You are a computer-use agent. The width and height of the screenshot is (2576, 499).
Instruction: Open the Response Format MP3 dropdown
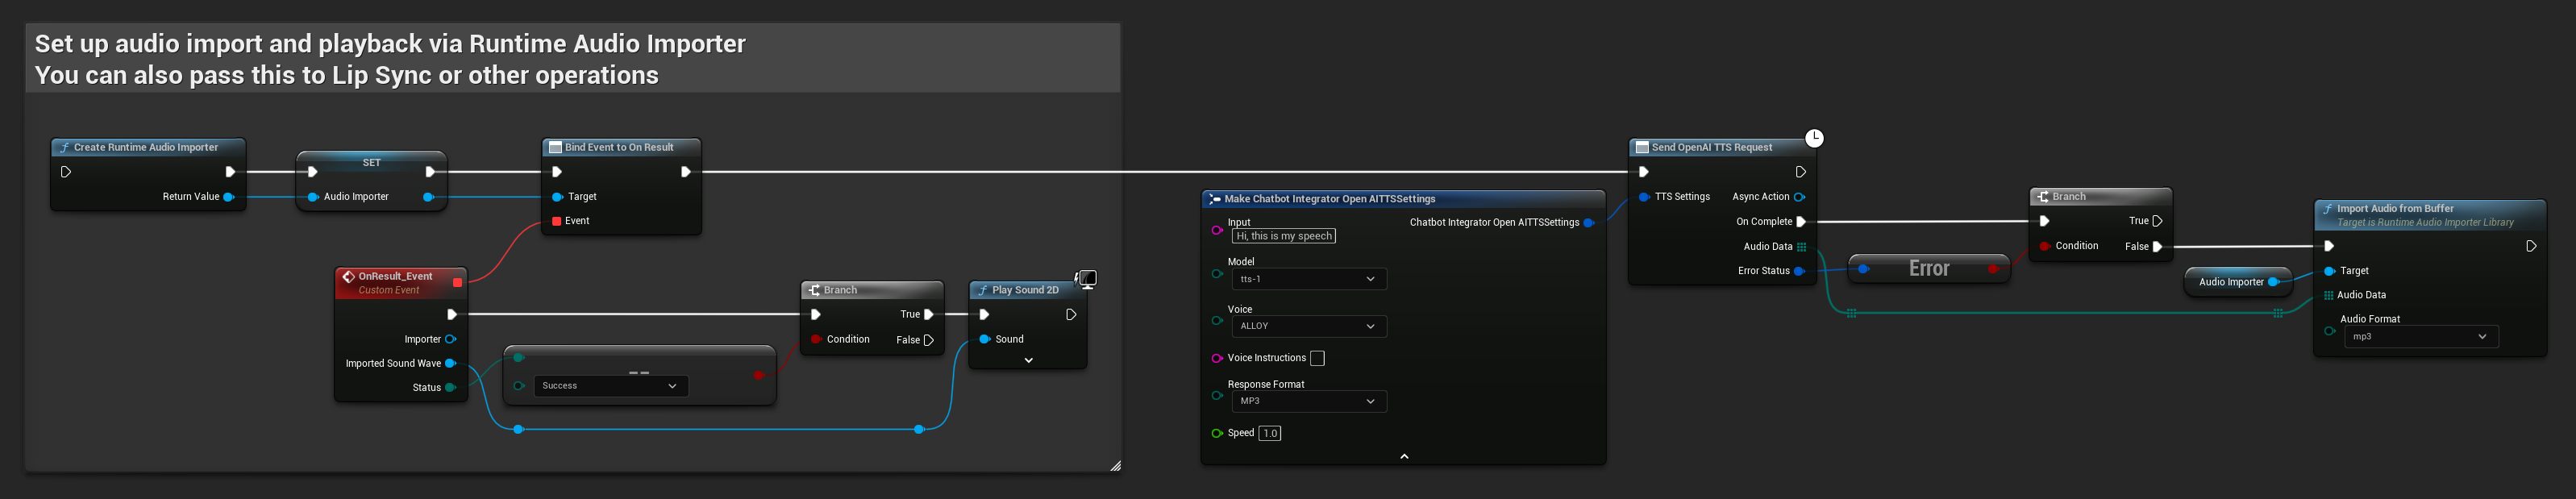(1308, 401)
